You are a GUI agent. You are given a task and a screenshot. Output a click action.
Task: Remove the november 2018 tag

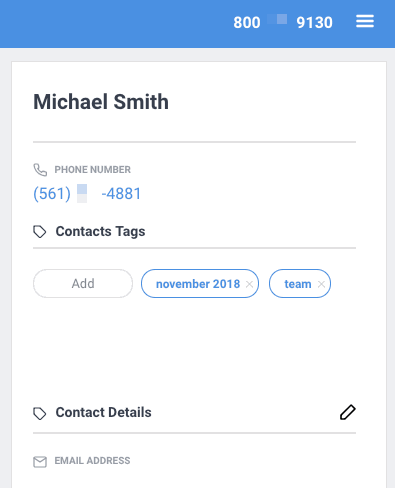[249, 284]
